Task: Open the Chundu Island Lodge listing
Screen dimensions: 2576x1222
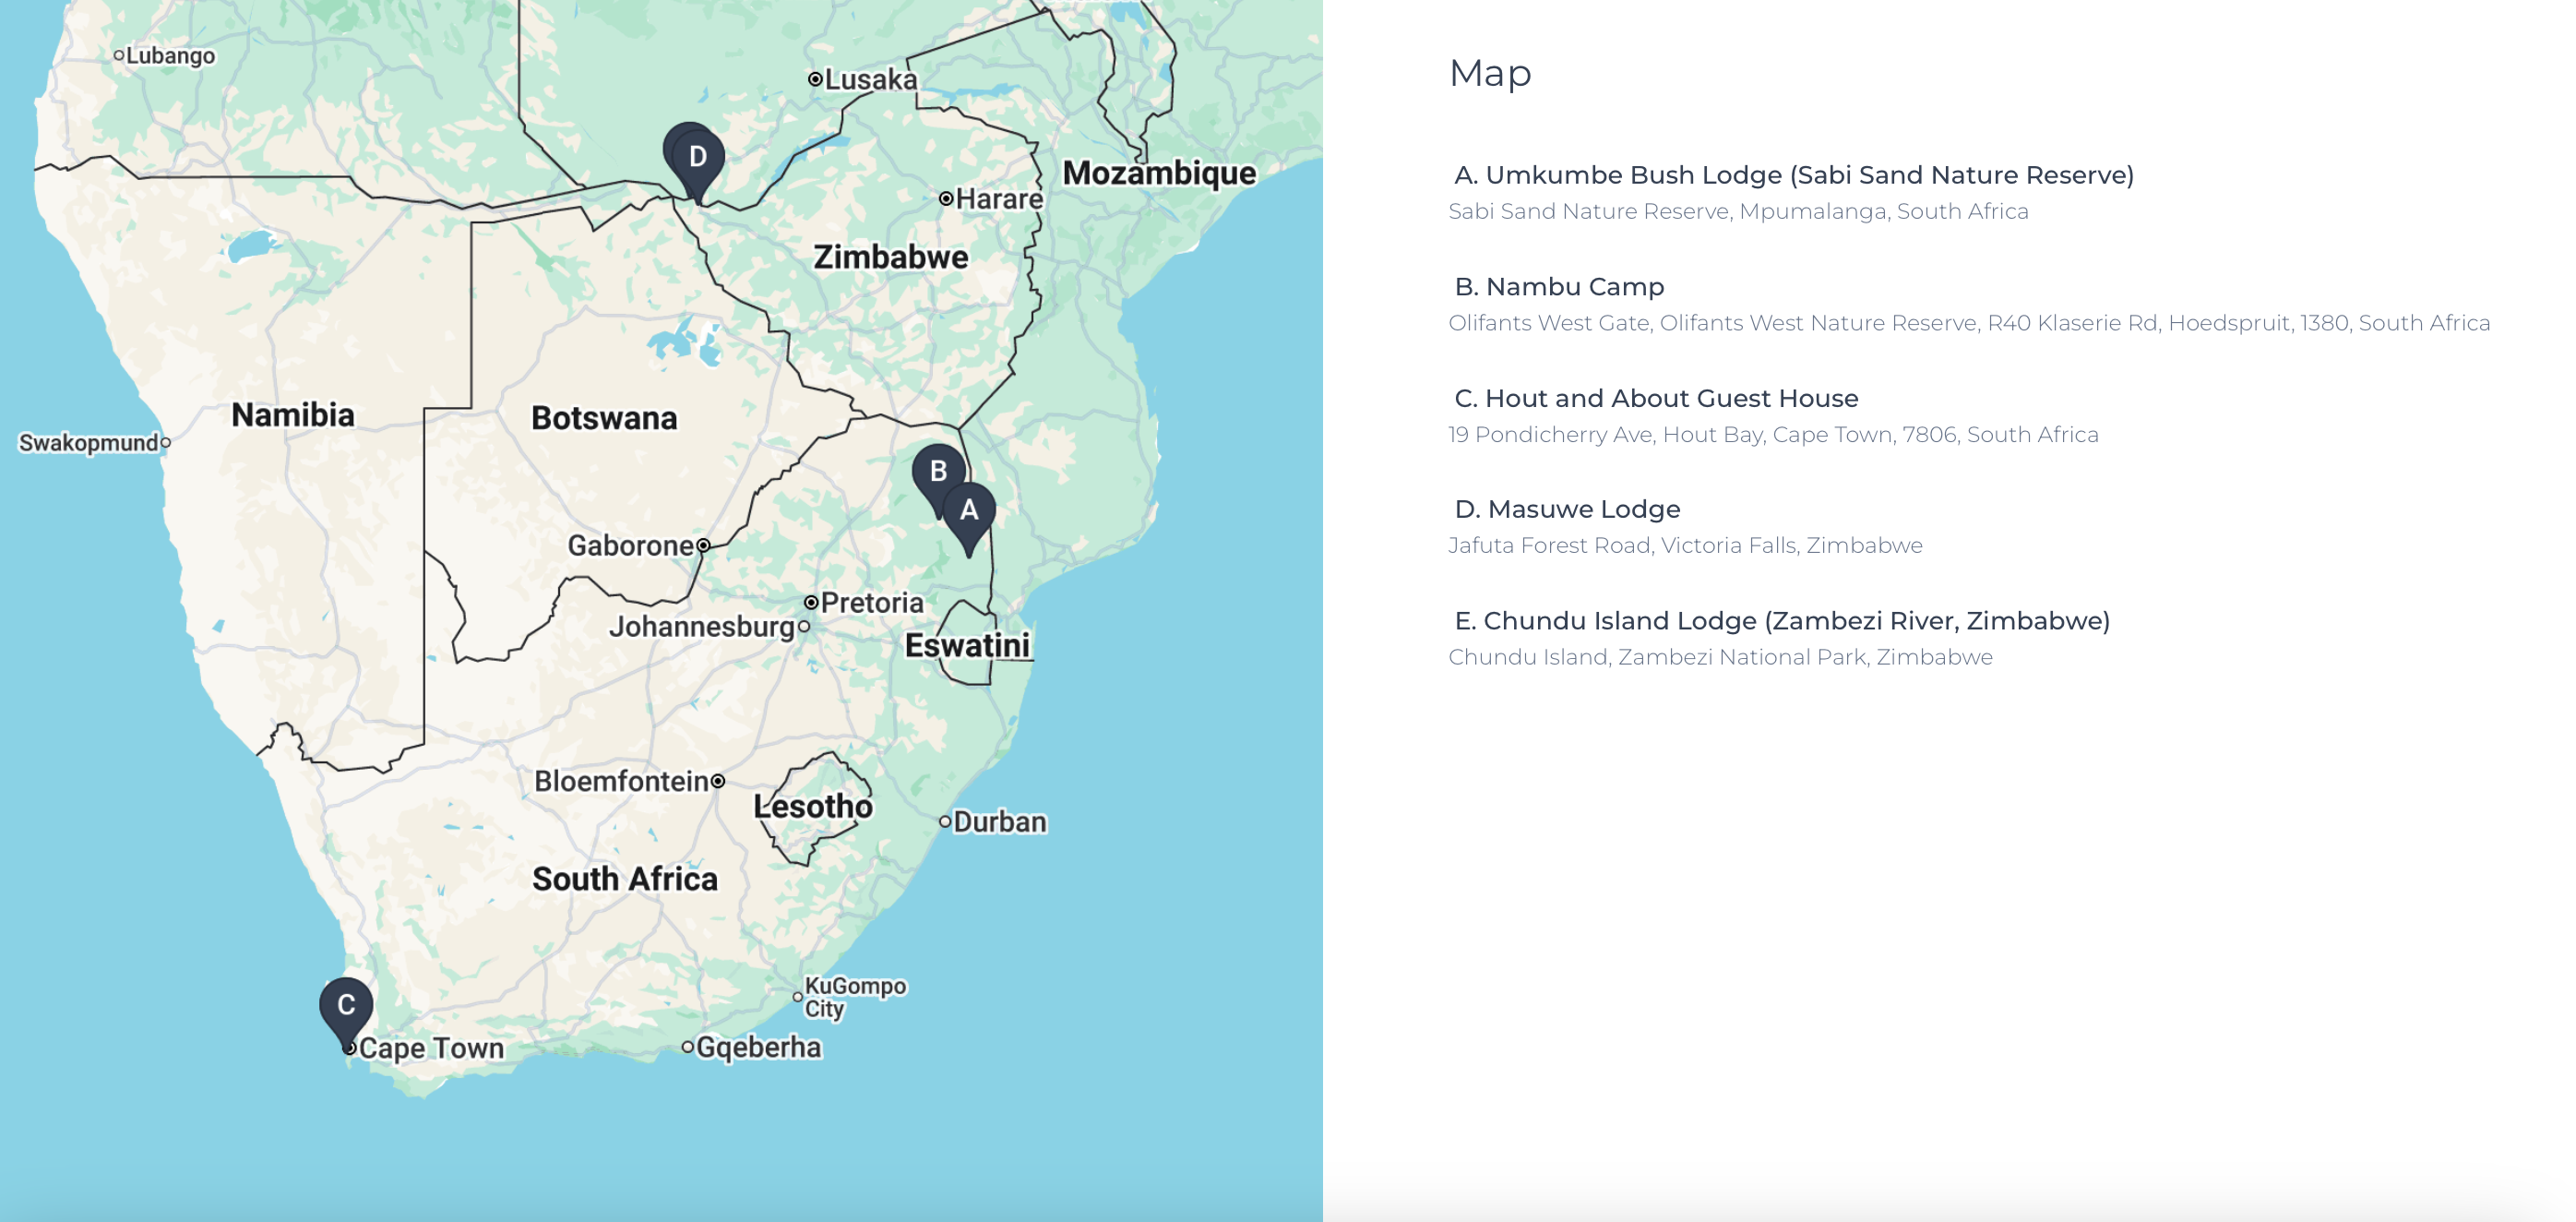Action: click(x=1782, y=621)
